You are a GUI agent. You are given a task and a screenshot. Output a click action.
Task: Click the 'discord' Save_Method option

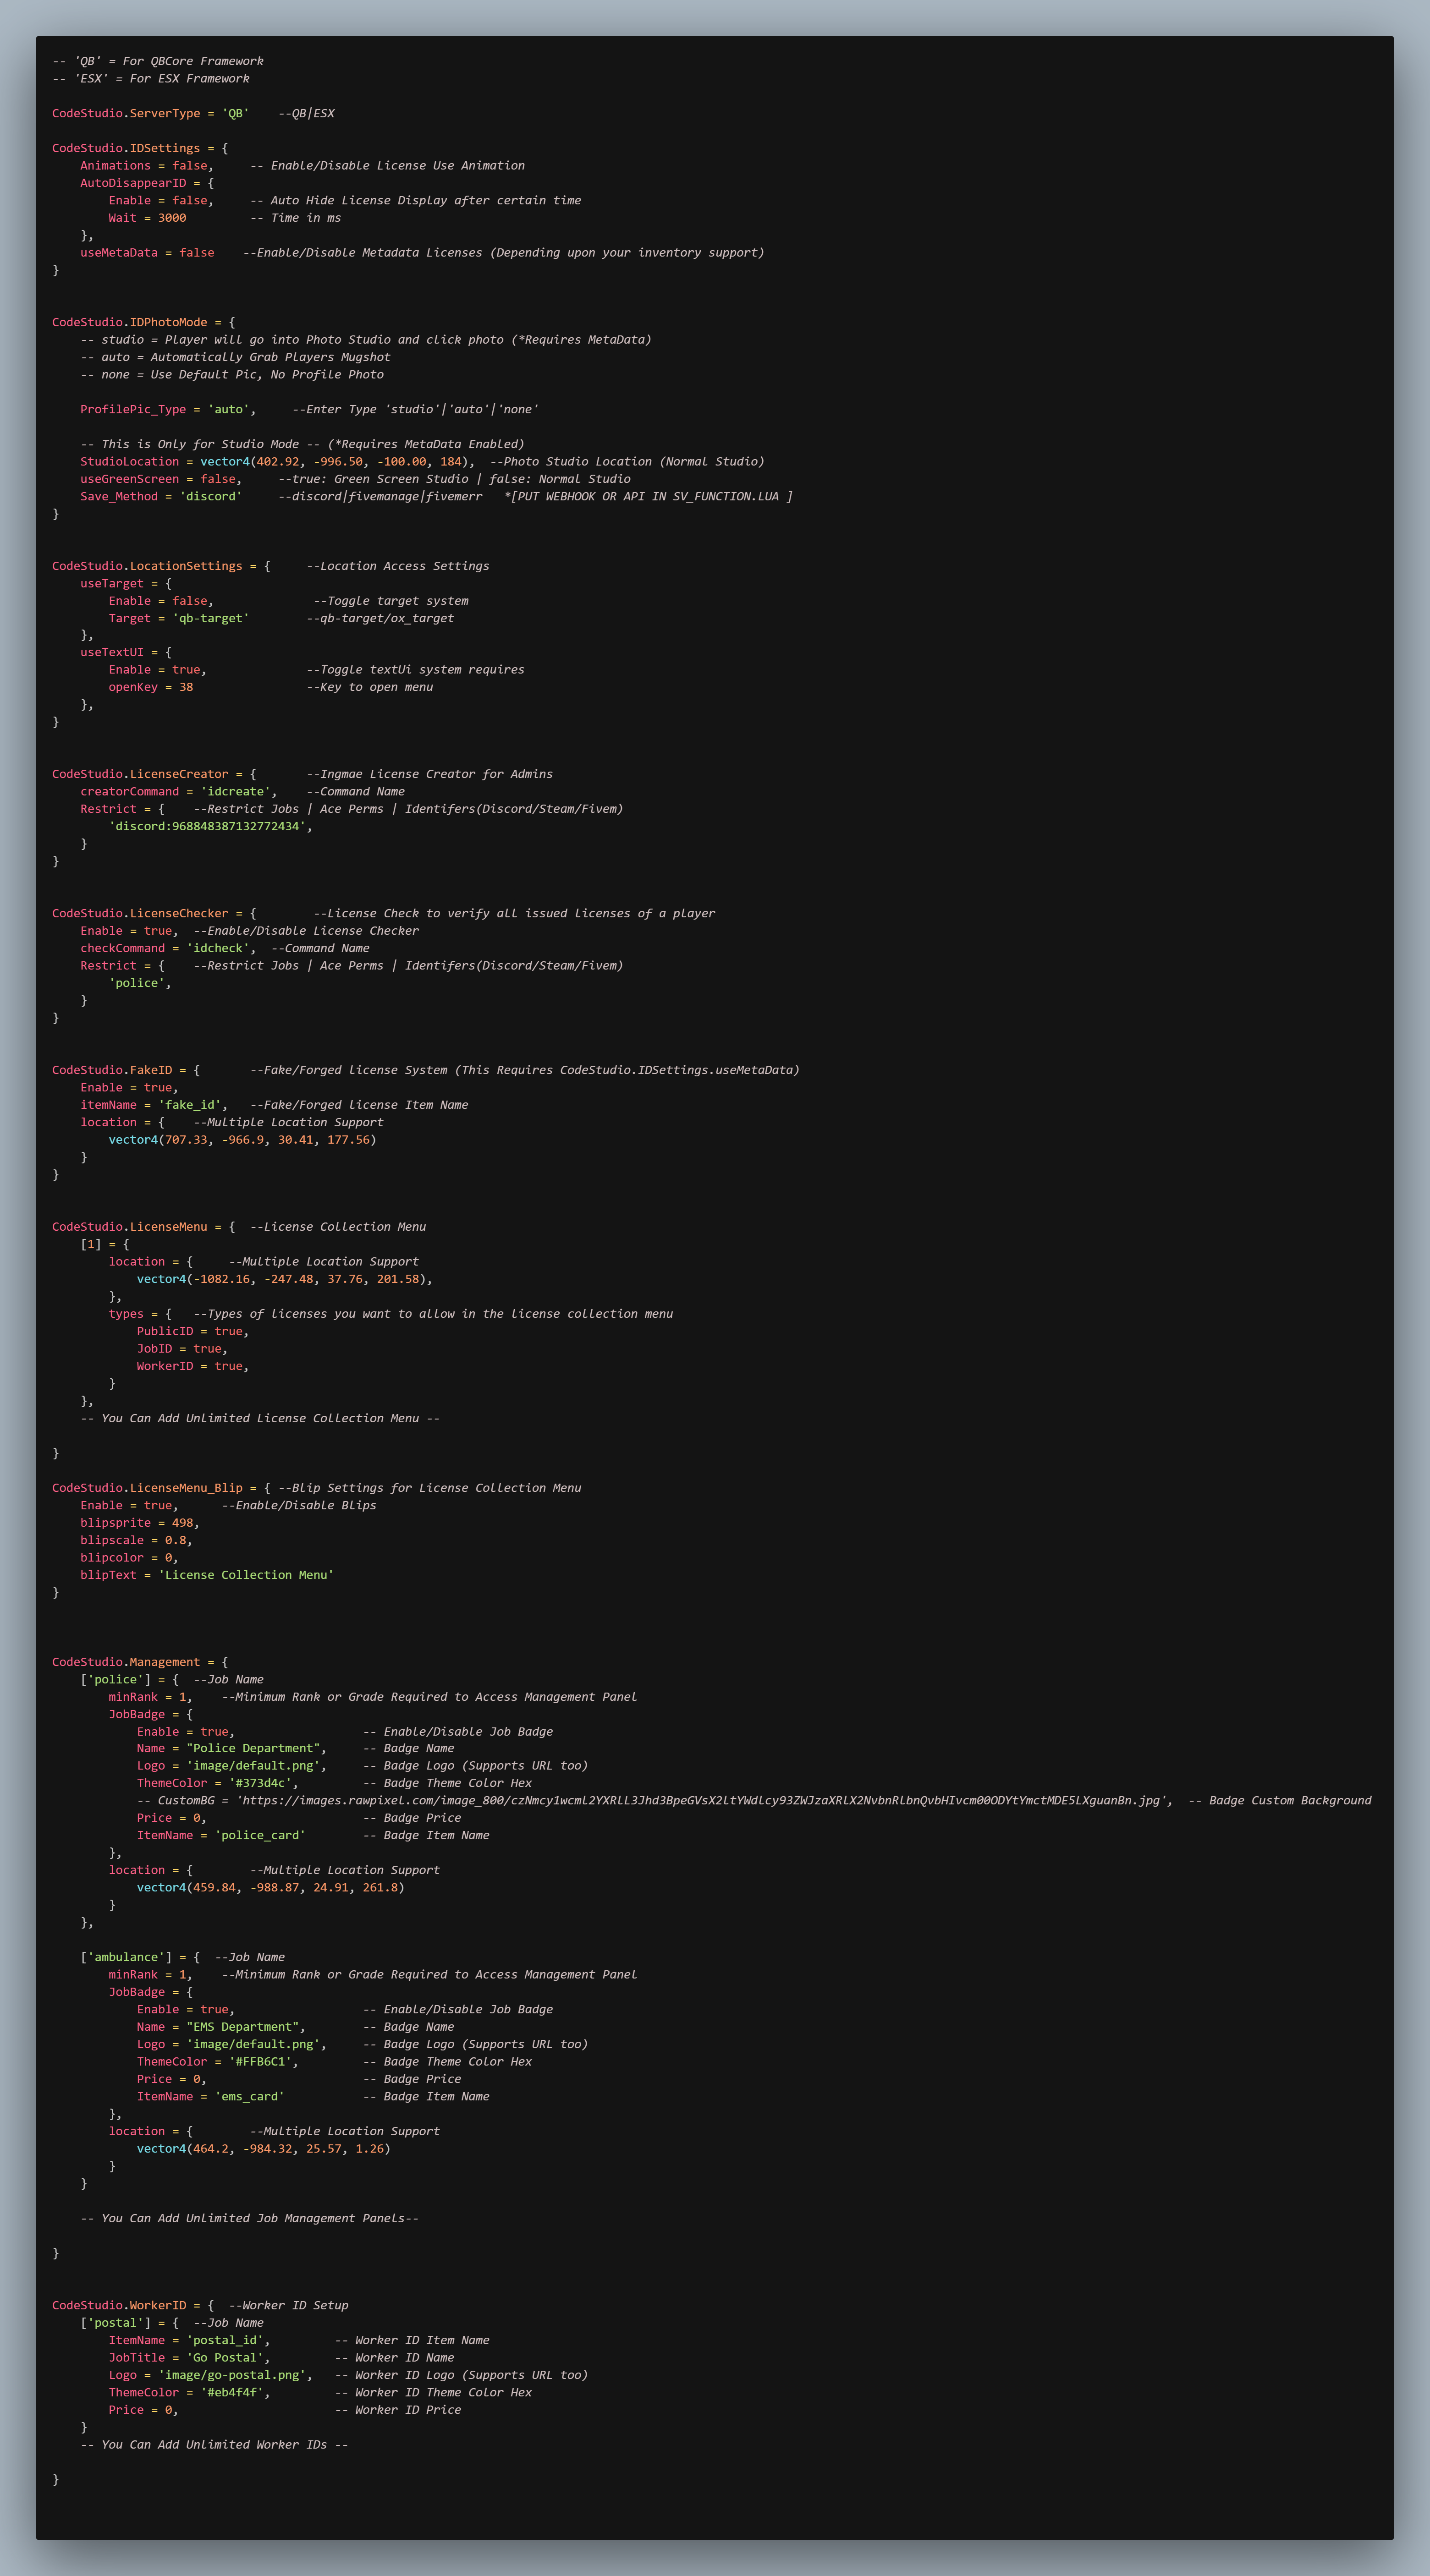[x=212, y=496]
